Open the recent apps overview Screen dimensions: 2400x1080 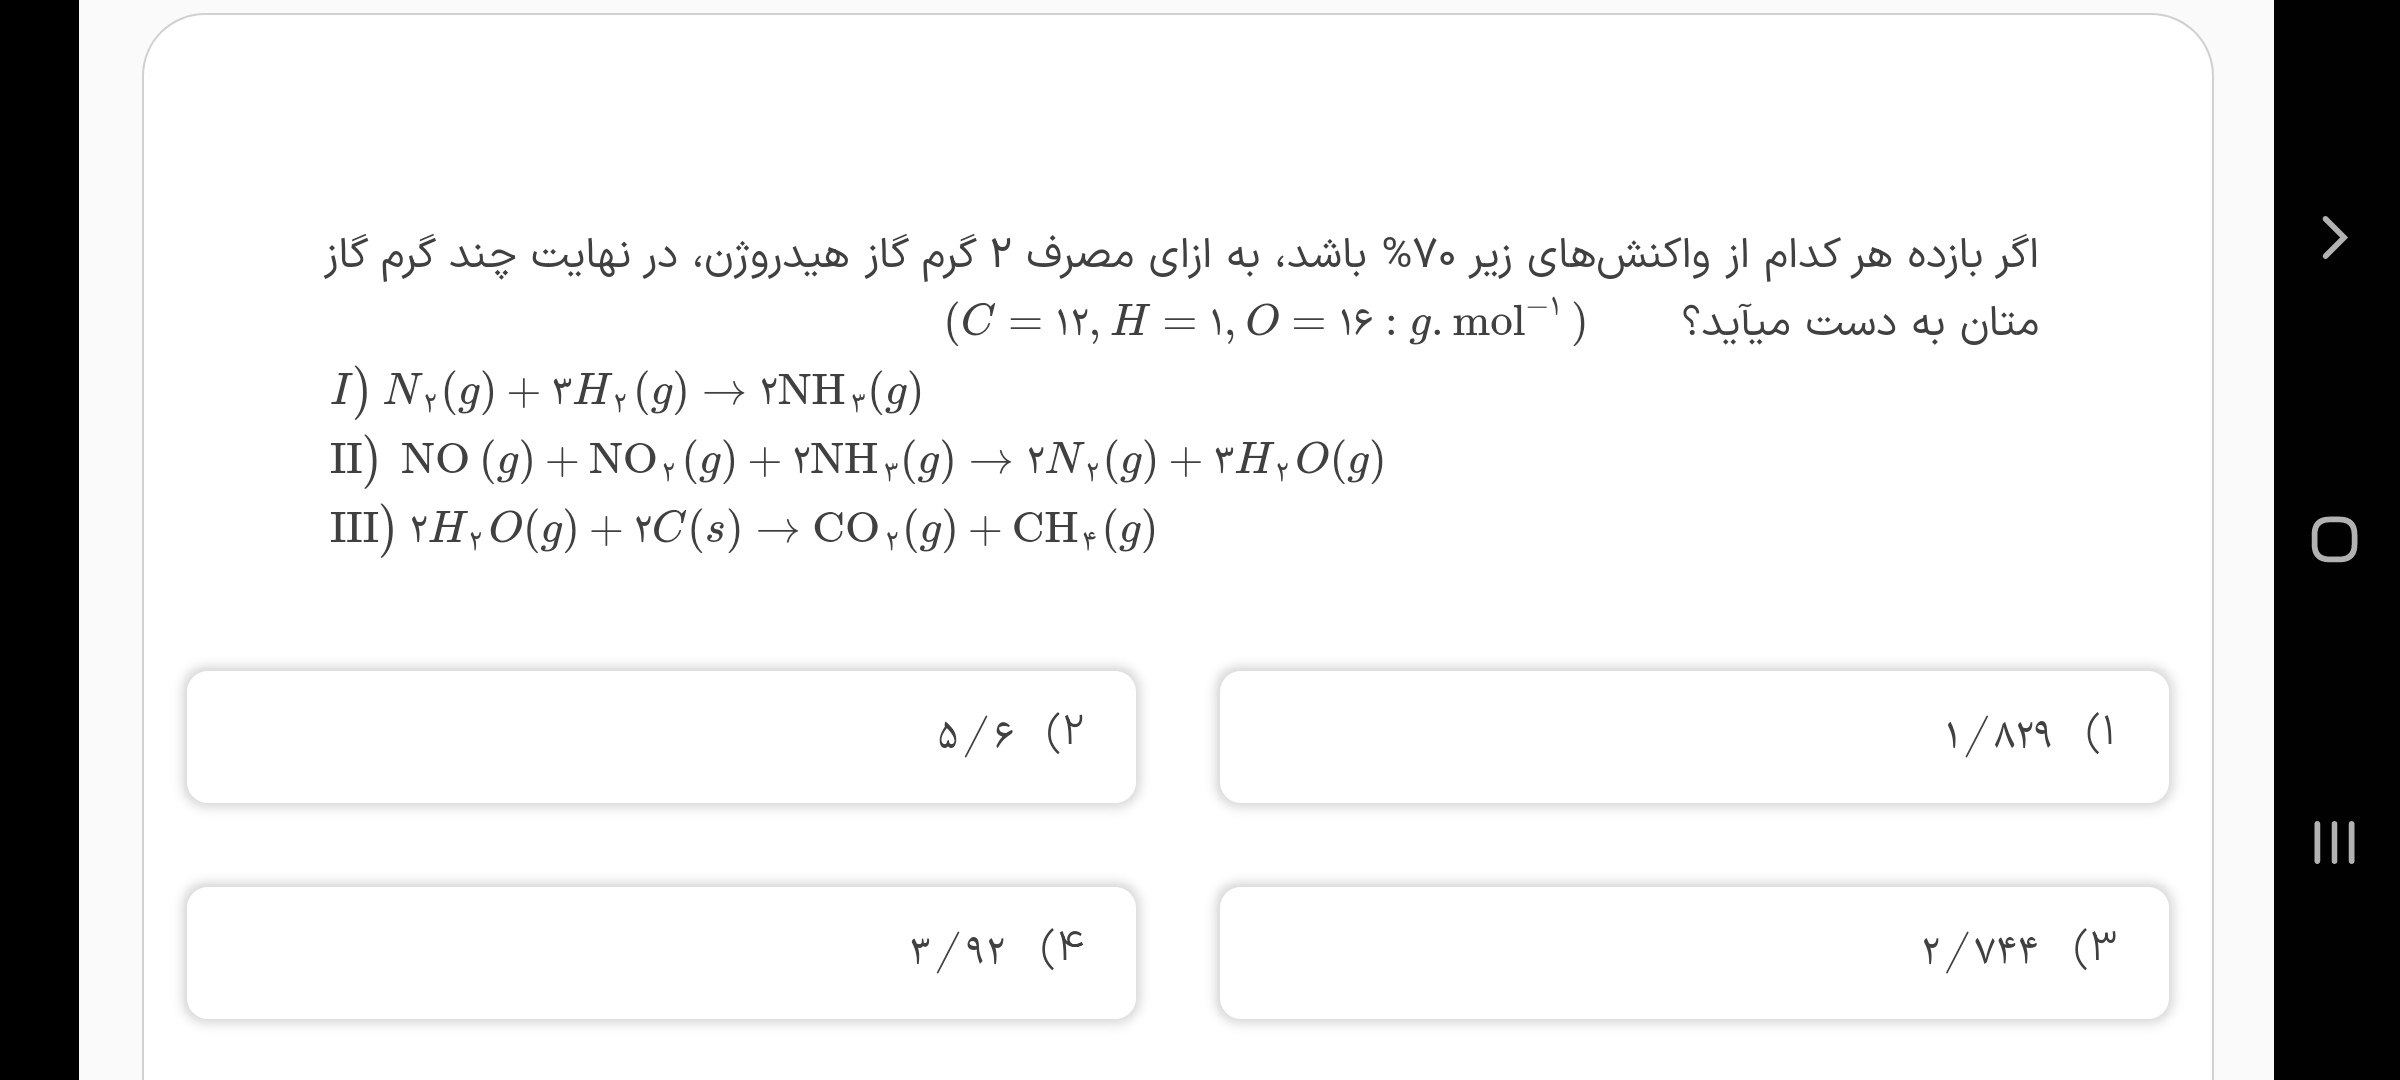[x=2334, y=842]
